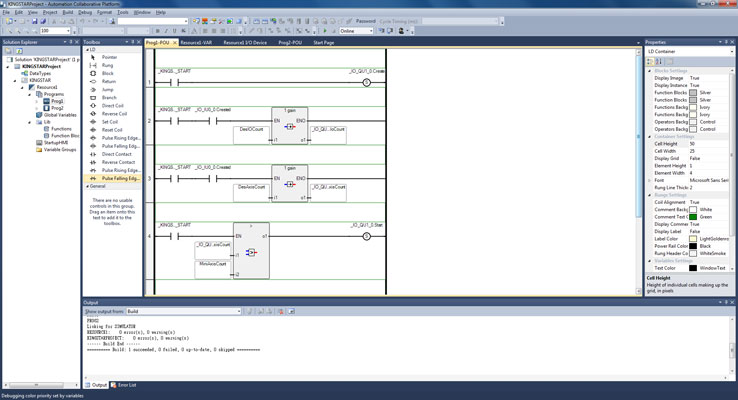Collapse the Container Settings category
The image size is (738, 400).
[650, 136]
